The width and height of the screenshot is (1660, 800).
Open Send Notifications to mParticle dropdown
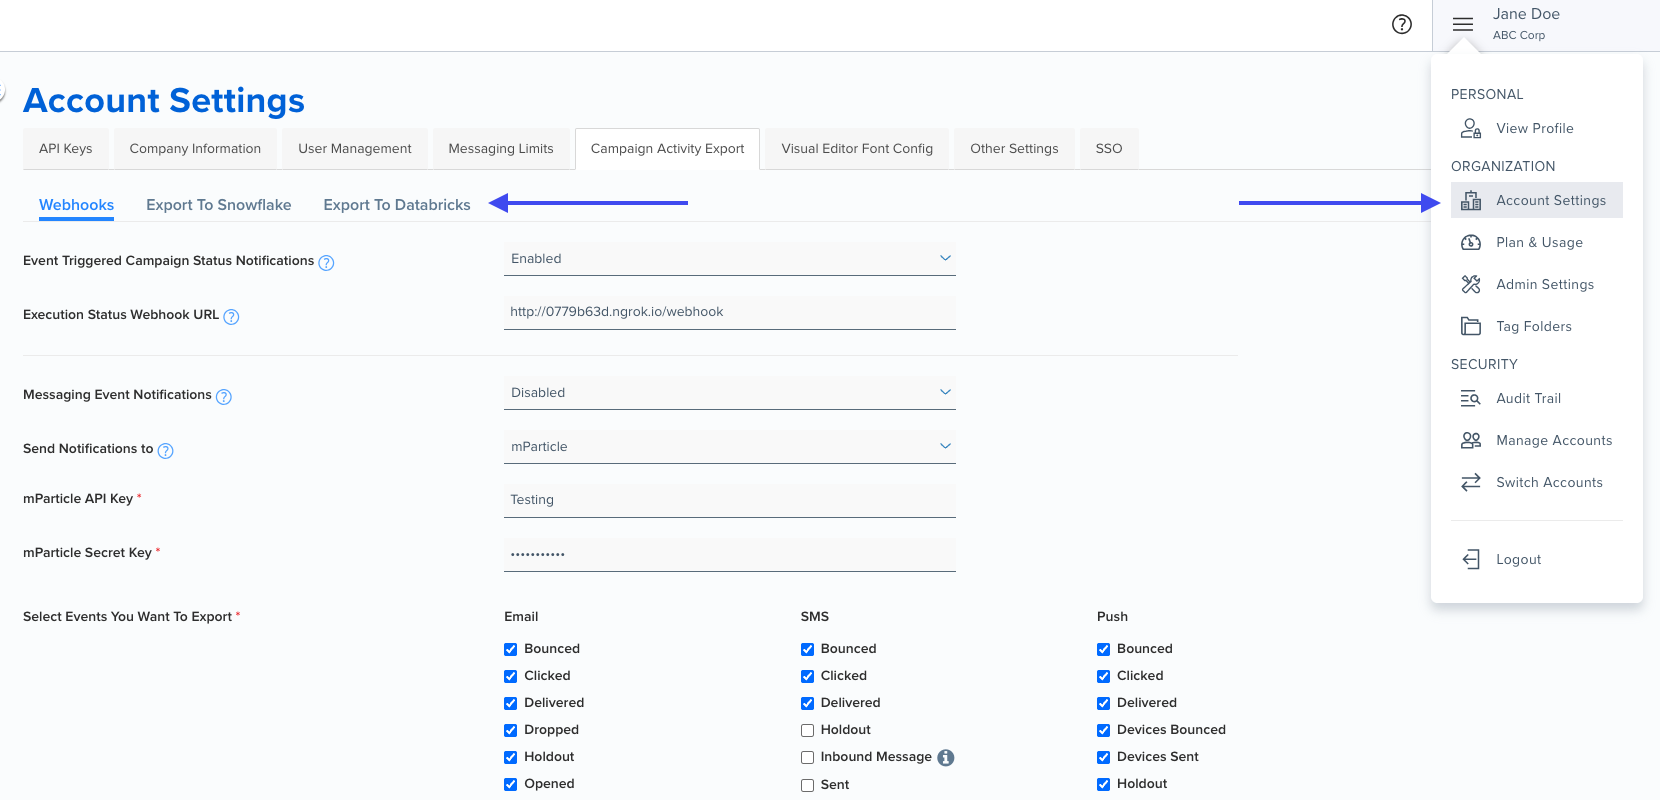(x=730, y=447)
